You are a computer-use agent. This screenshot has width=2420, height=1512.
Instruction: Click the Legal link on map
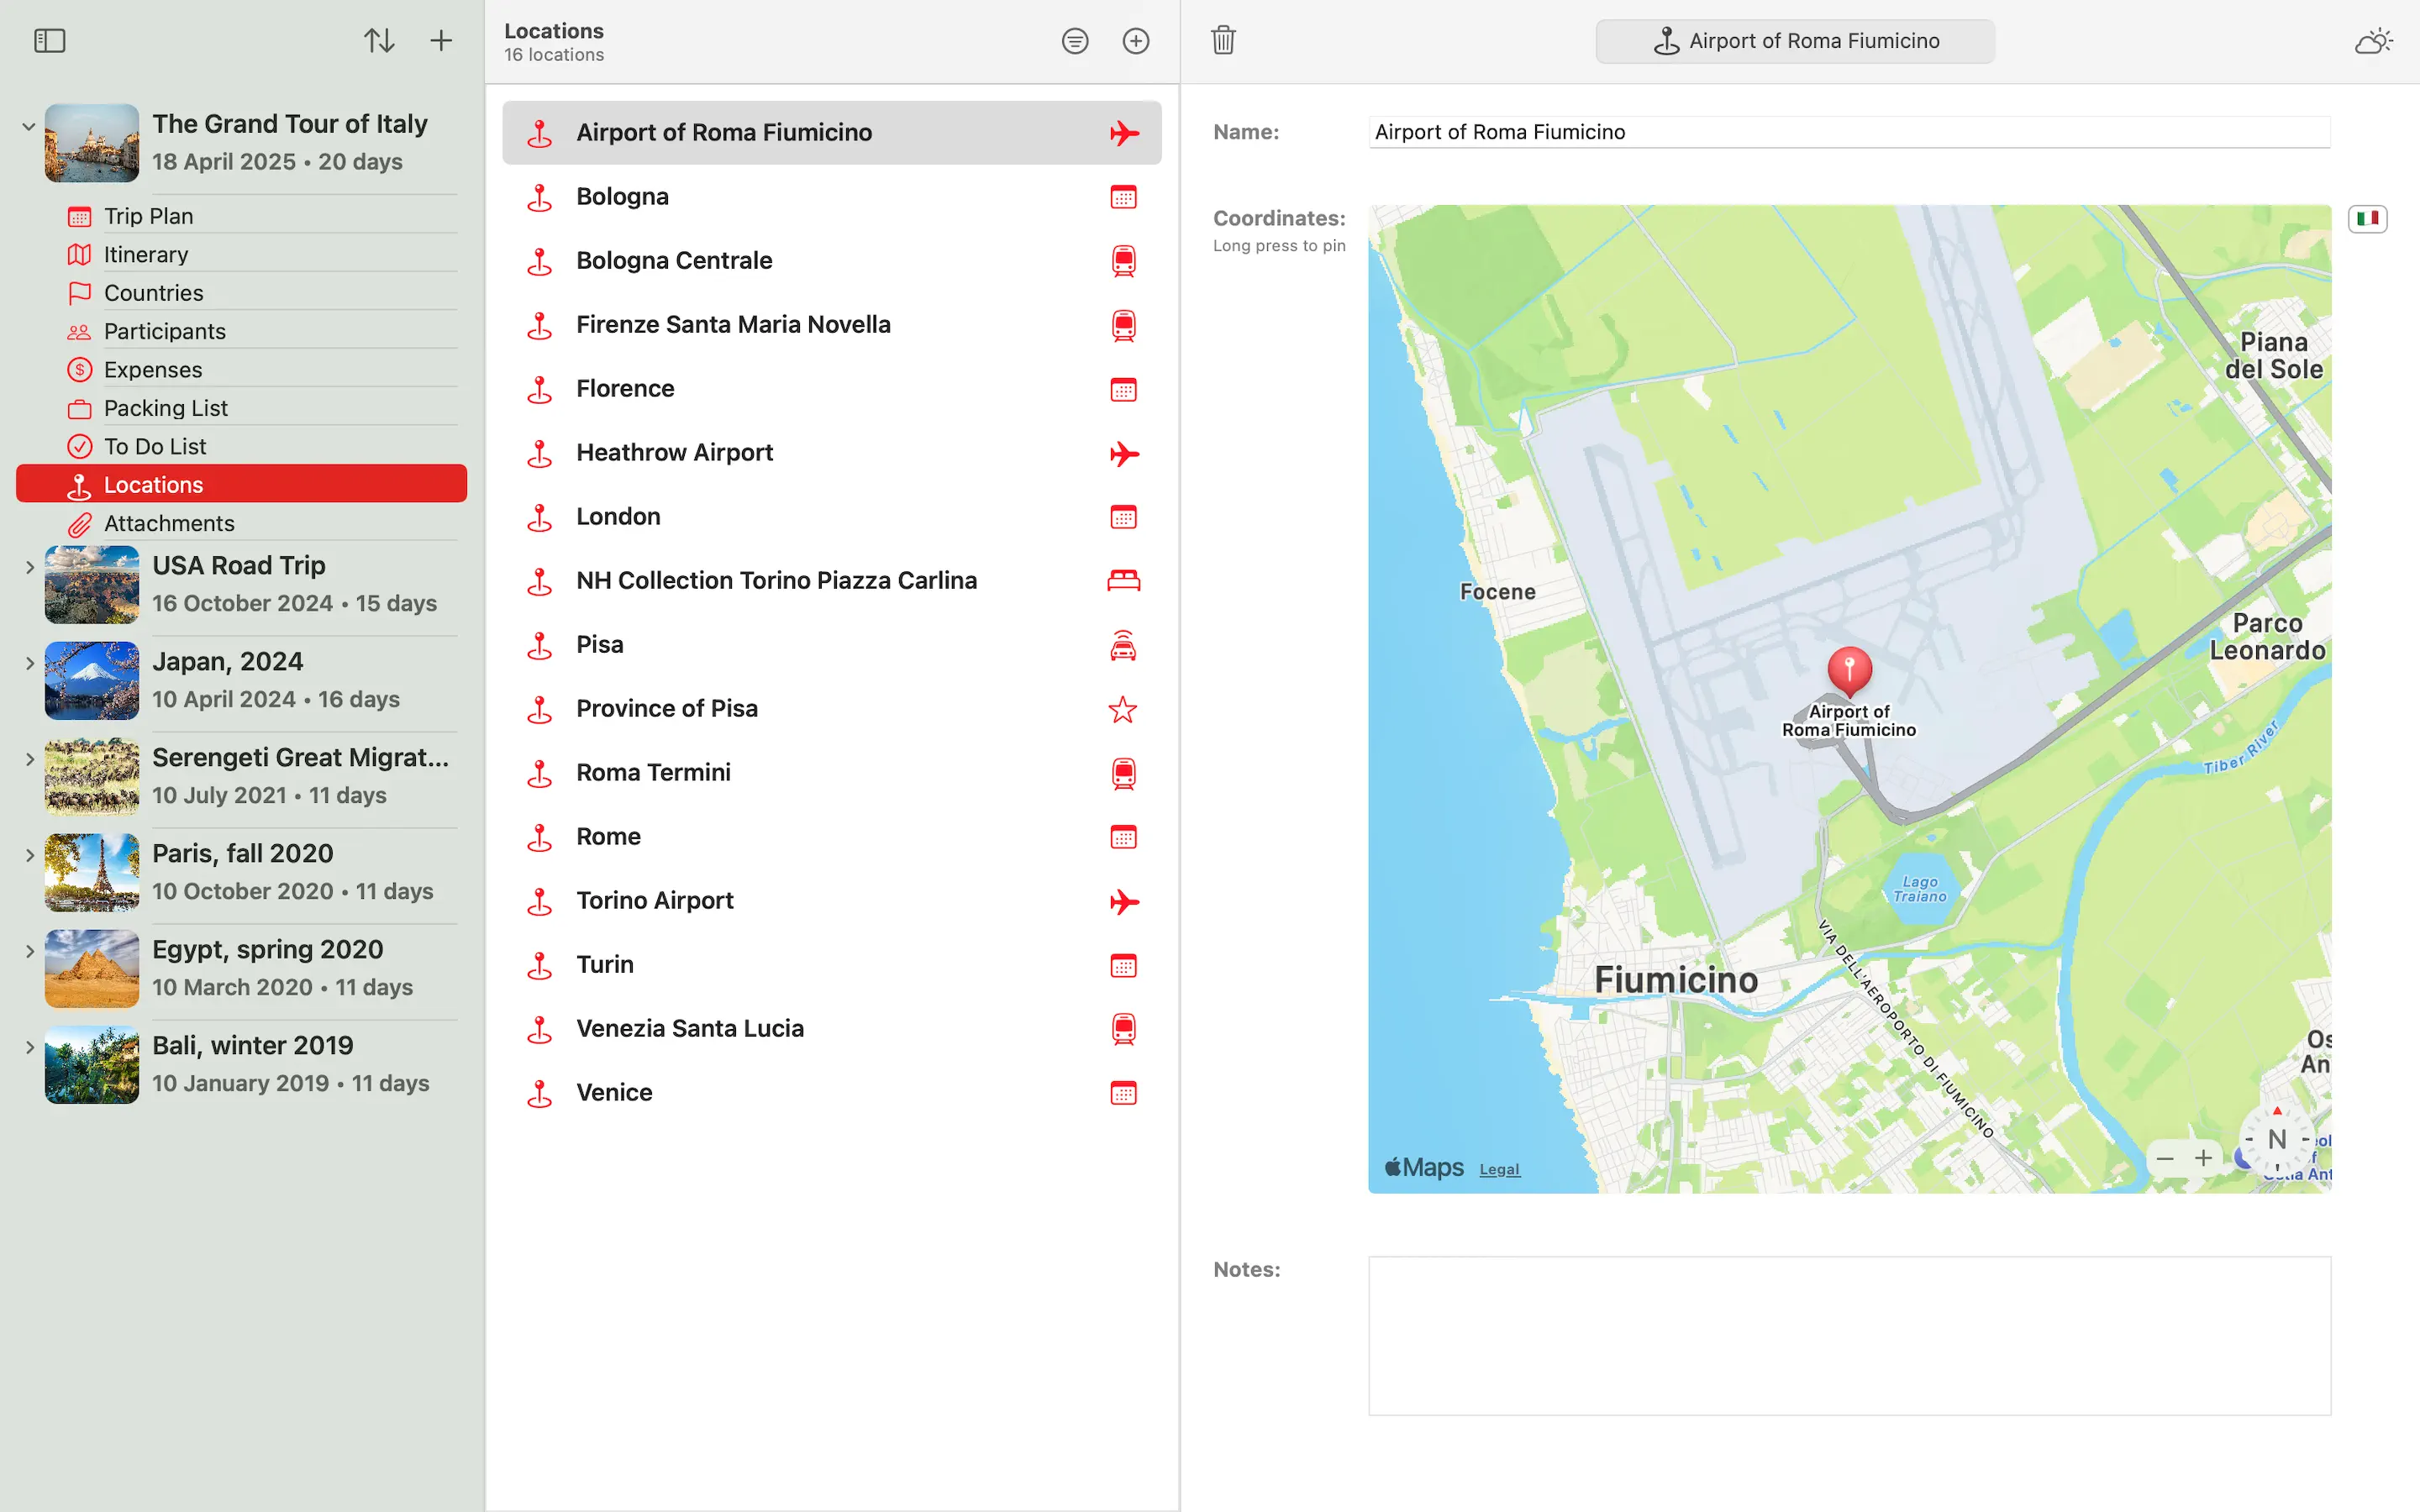coord(1498,1169)
